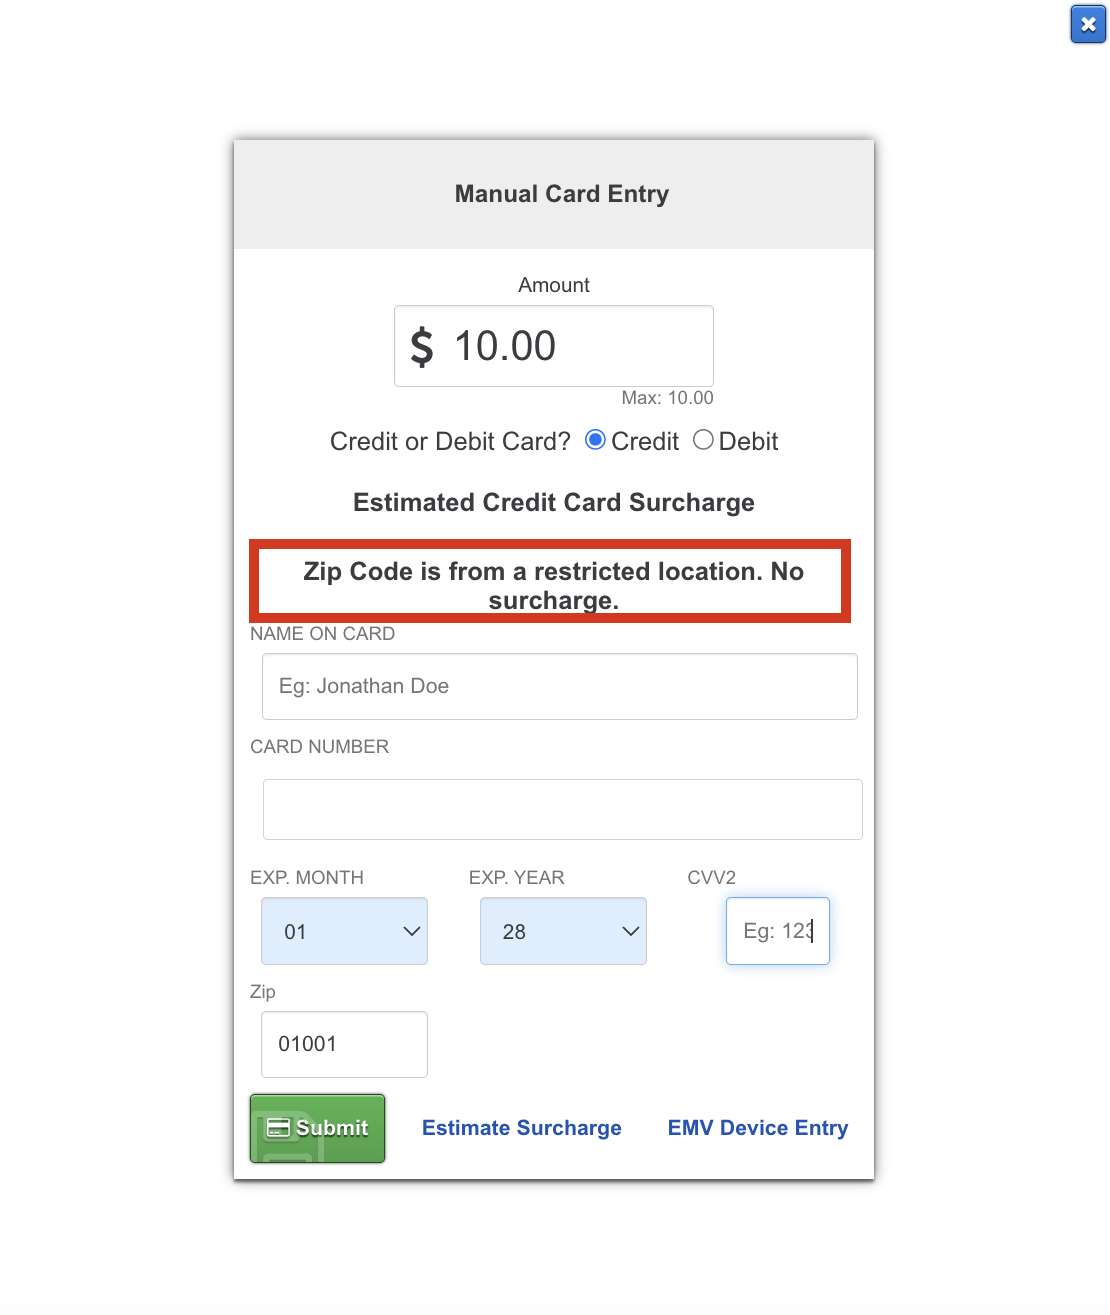Screen dimensions: 1110x1315
Task: Click the EXP. MONTH dropdown chevron arrow
Action: pos(410,931)
